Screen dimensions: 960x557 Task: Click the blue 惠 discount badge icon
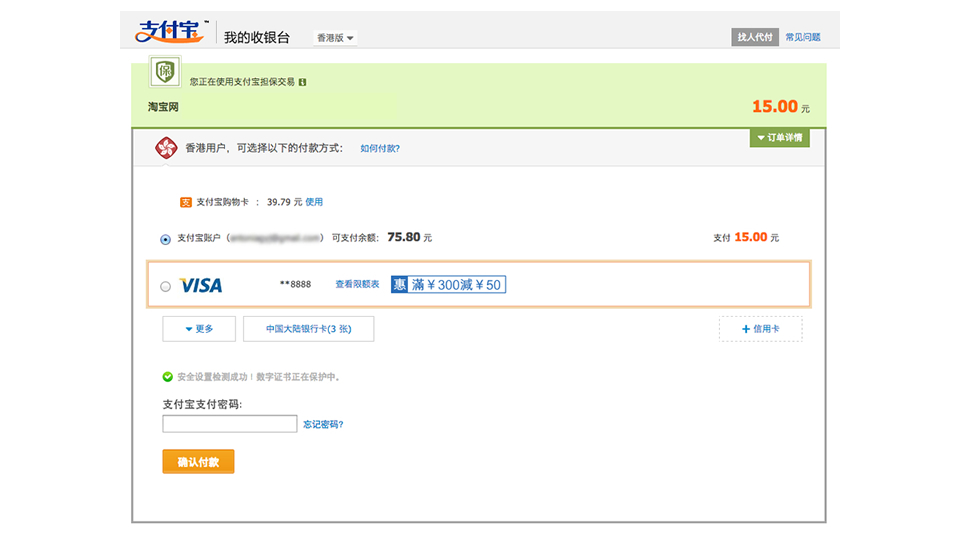(400, 285)
